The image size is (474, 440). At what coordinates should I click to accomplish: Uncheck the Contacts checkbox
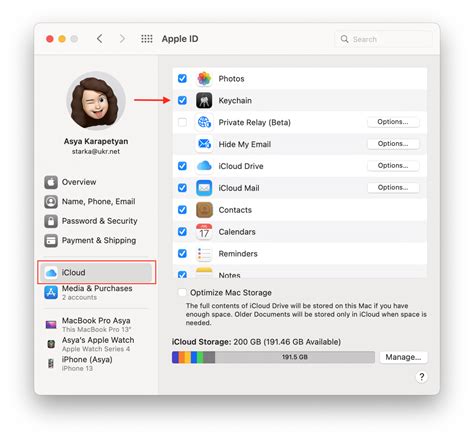[x=182, y=210]
